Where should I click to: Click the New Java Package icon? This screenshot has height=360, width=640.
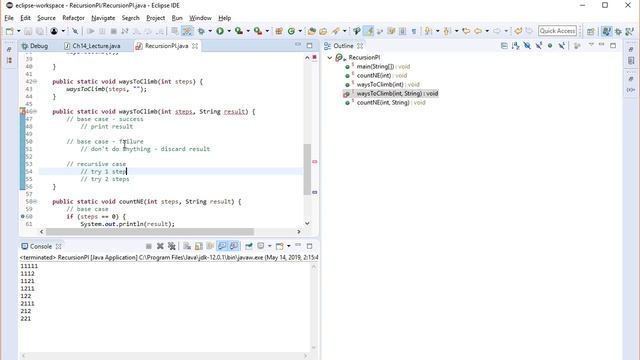tap(279, 31)
